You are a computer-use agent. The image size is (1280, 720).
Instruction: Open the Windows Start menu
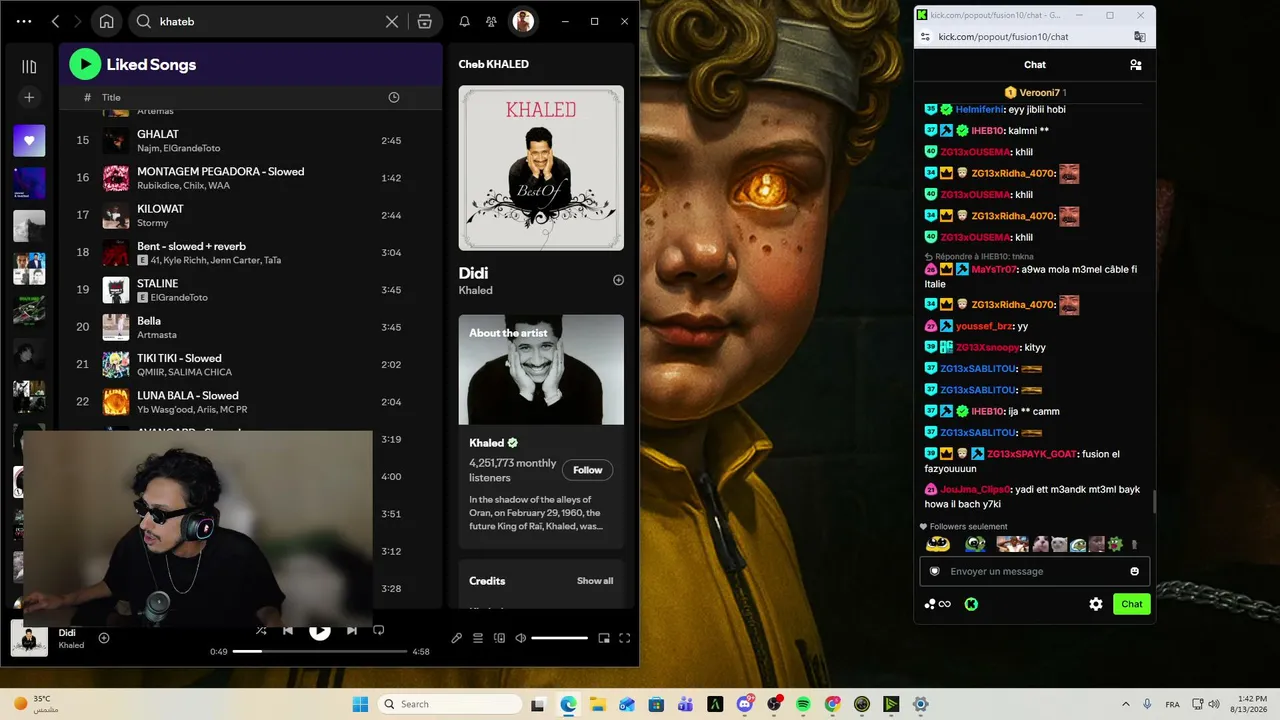pos(360,704)
